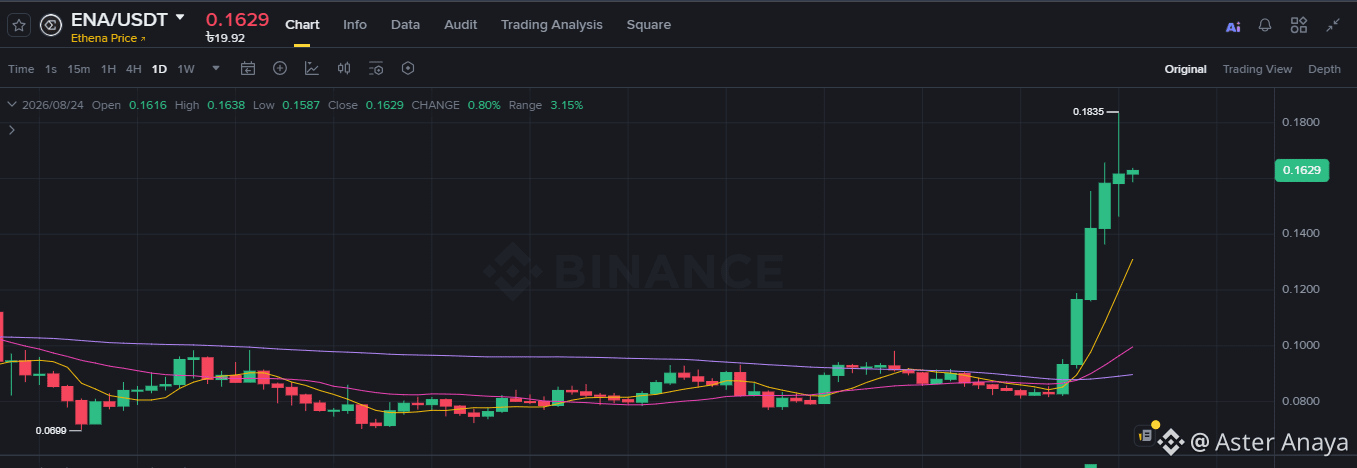Expand the drawing tools side panel arrow
The height and width of the screenshot is (468, 1357).
[x=11, y=130]
